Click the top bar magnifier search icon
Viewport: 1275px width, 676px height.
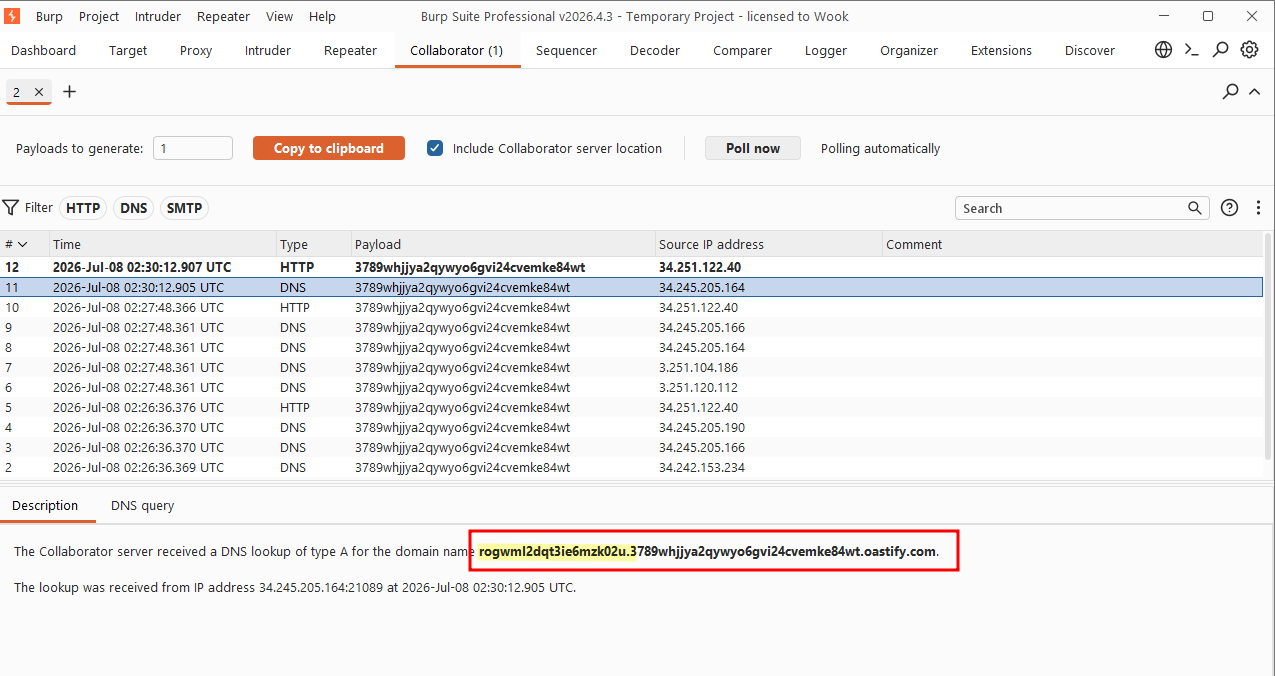click(1221, 50)
